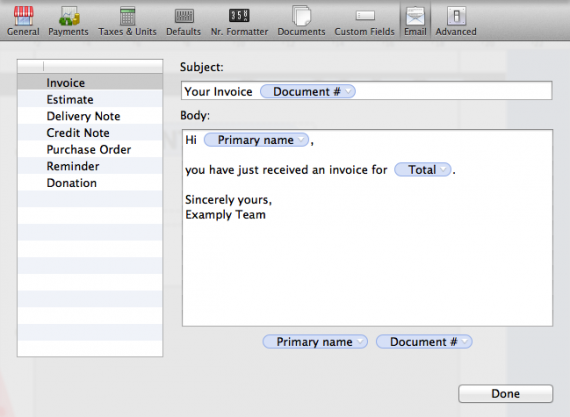This screenshot has height=417, width=570.
Task: Select the Donation list entry
Action: click(x=90, y=183)
